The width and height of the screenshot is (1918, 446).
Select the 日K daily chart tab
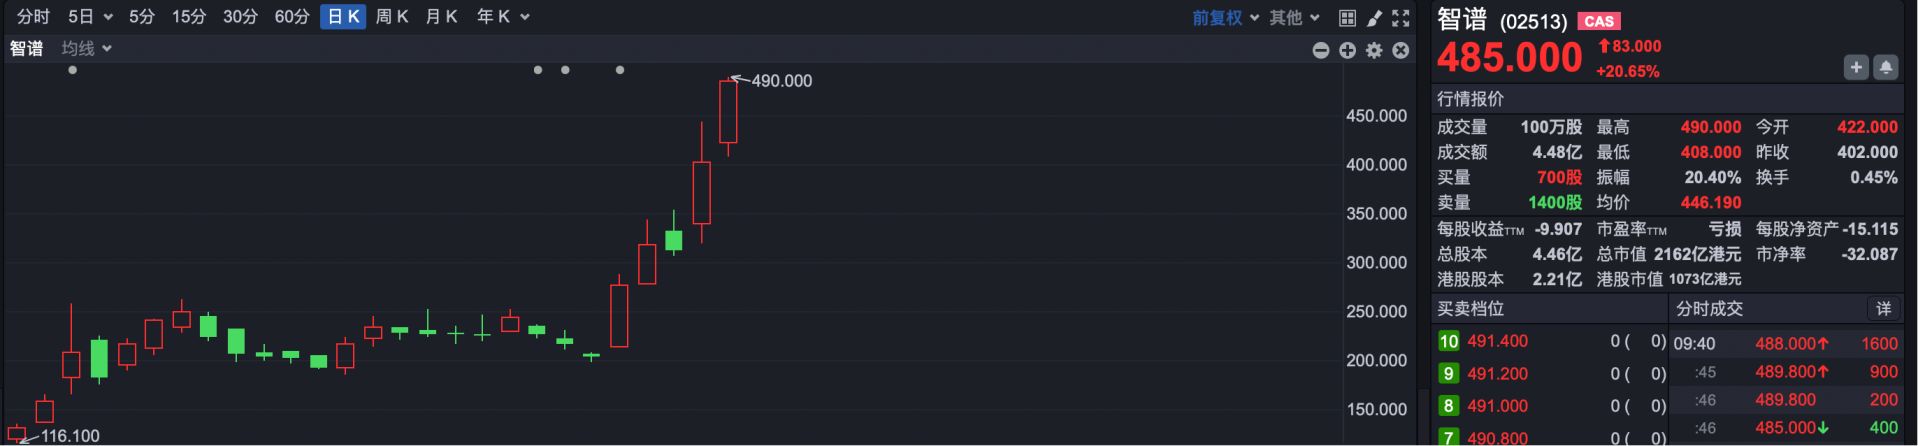coord(343,17)
